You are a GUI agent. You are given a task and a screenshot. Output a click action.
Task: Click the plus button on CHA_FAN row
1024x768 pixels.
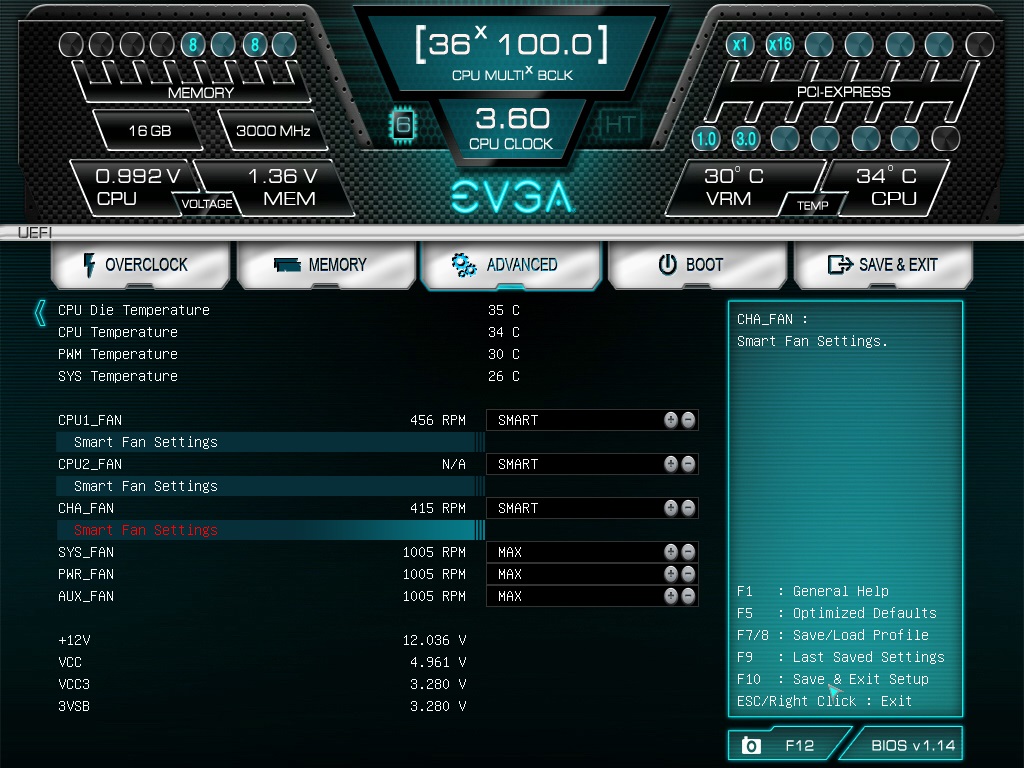[671, 508]
